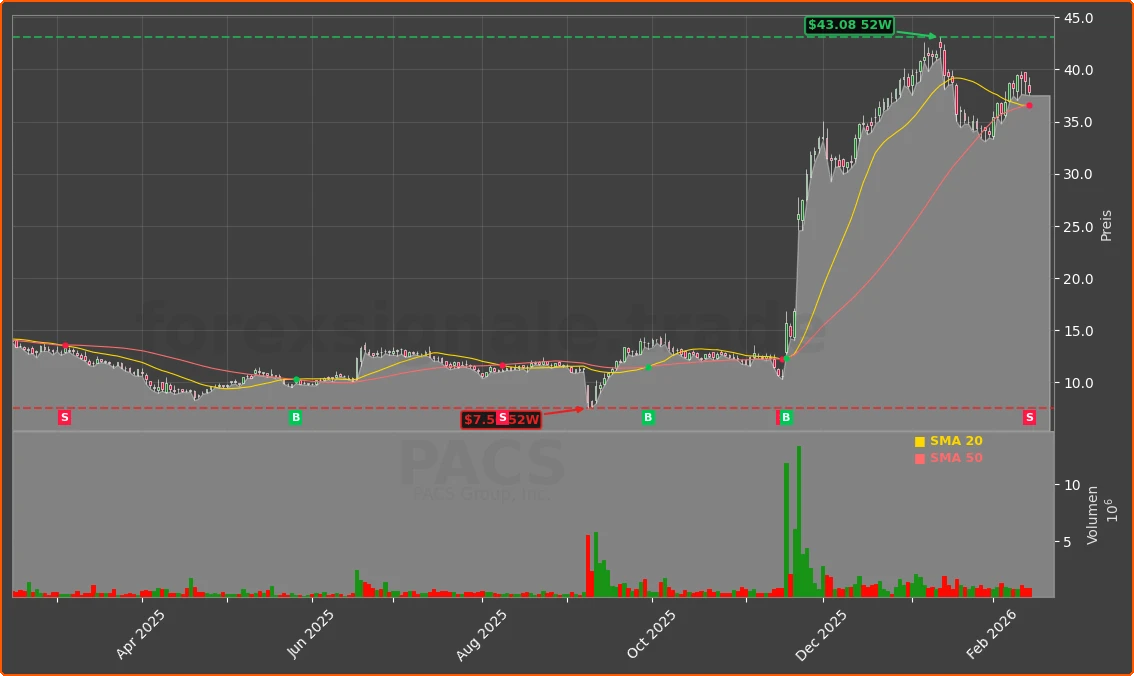Click the S sell marker at the far right
The width and height of the screenshot is (1134, 676).
[x=1028, y=417]
